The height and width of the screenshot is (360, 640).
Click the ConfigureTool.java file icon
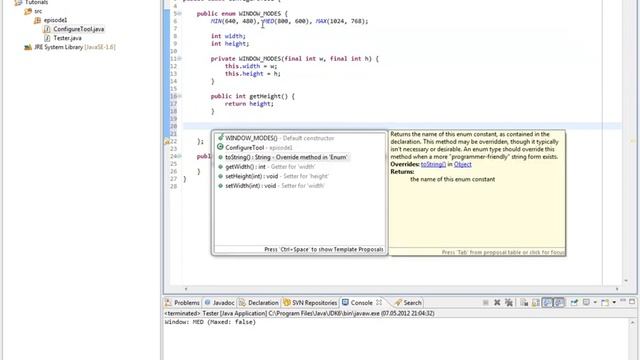(47, 29)
